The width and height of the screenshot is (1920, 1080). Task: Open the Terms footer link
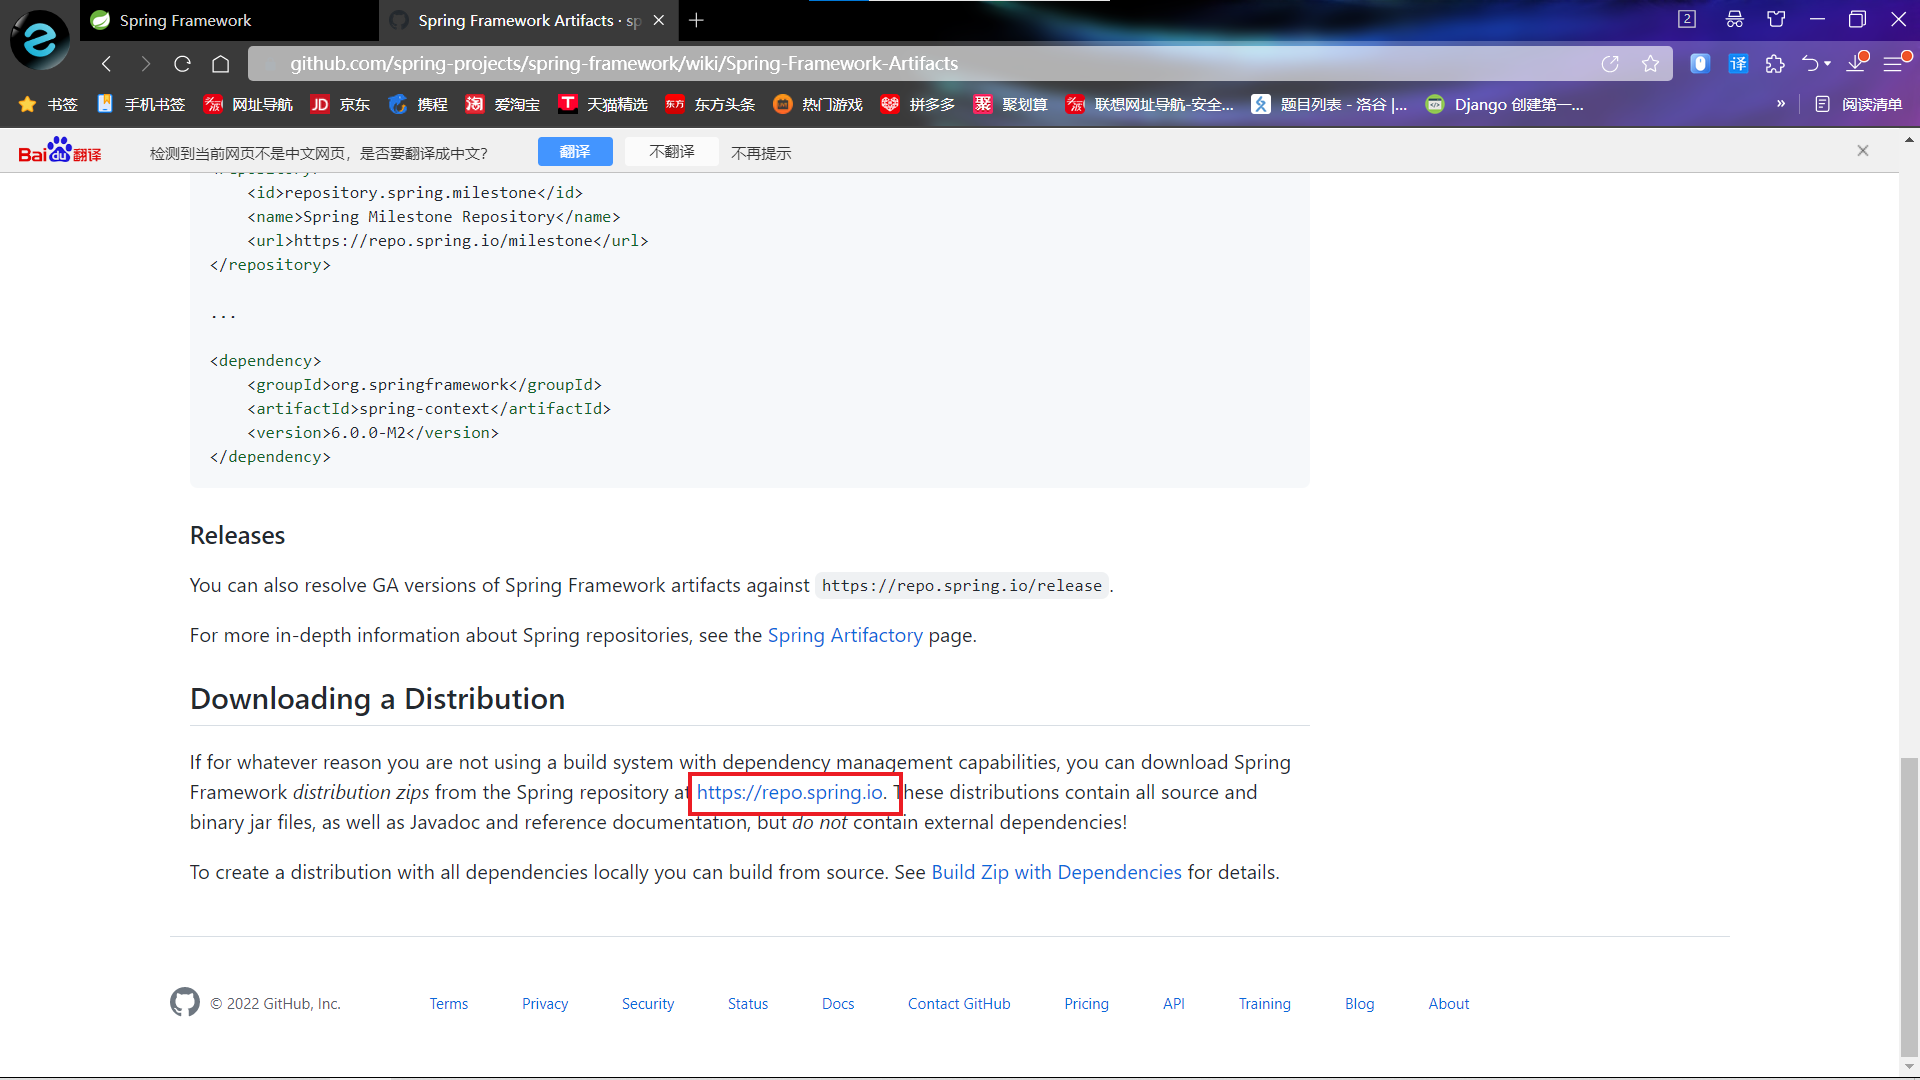449,1004
